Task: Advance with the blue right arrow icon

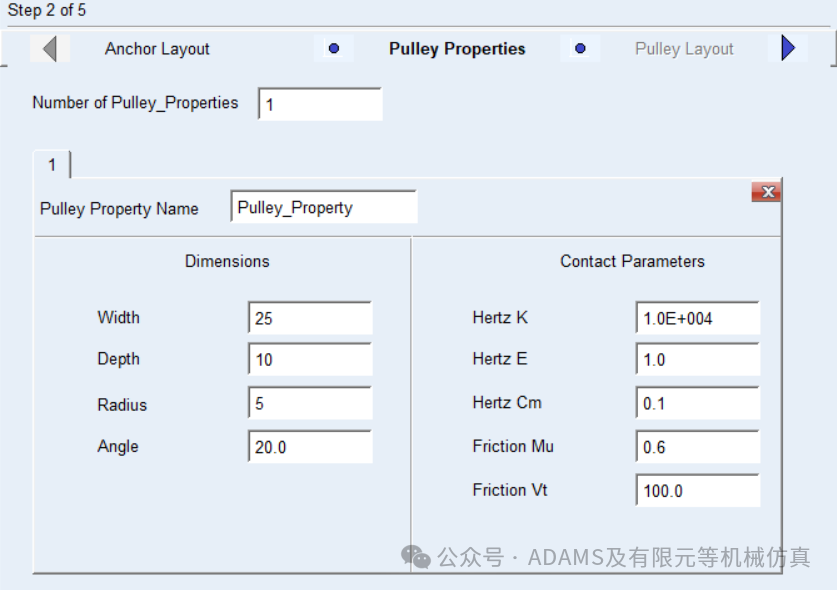Action: 788,48
